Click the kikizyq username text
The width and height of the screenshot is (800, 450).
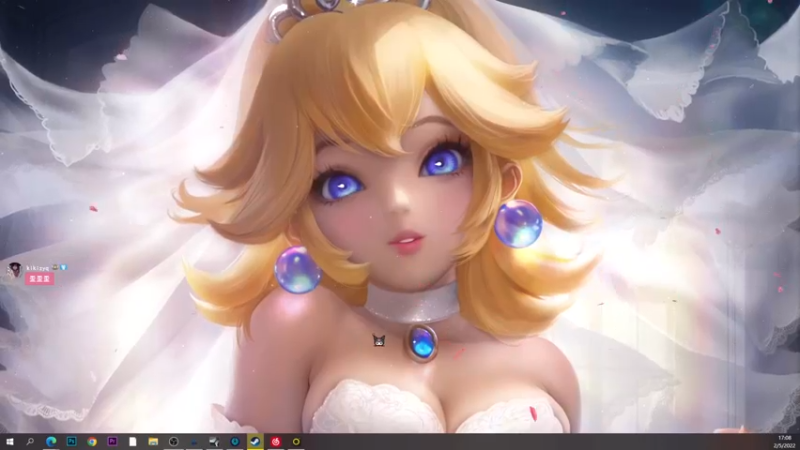tap(38, 268)
